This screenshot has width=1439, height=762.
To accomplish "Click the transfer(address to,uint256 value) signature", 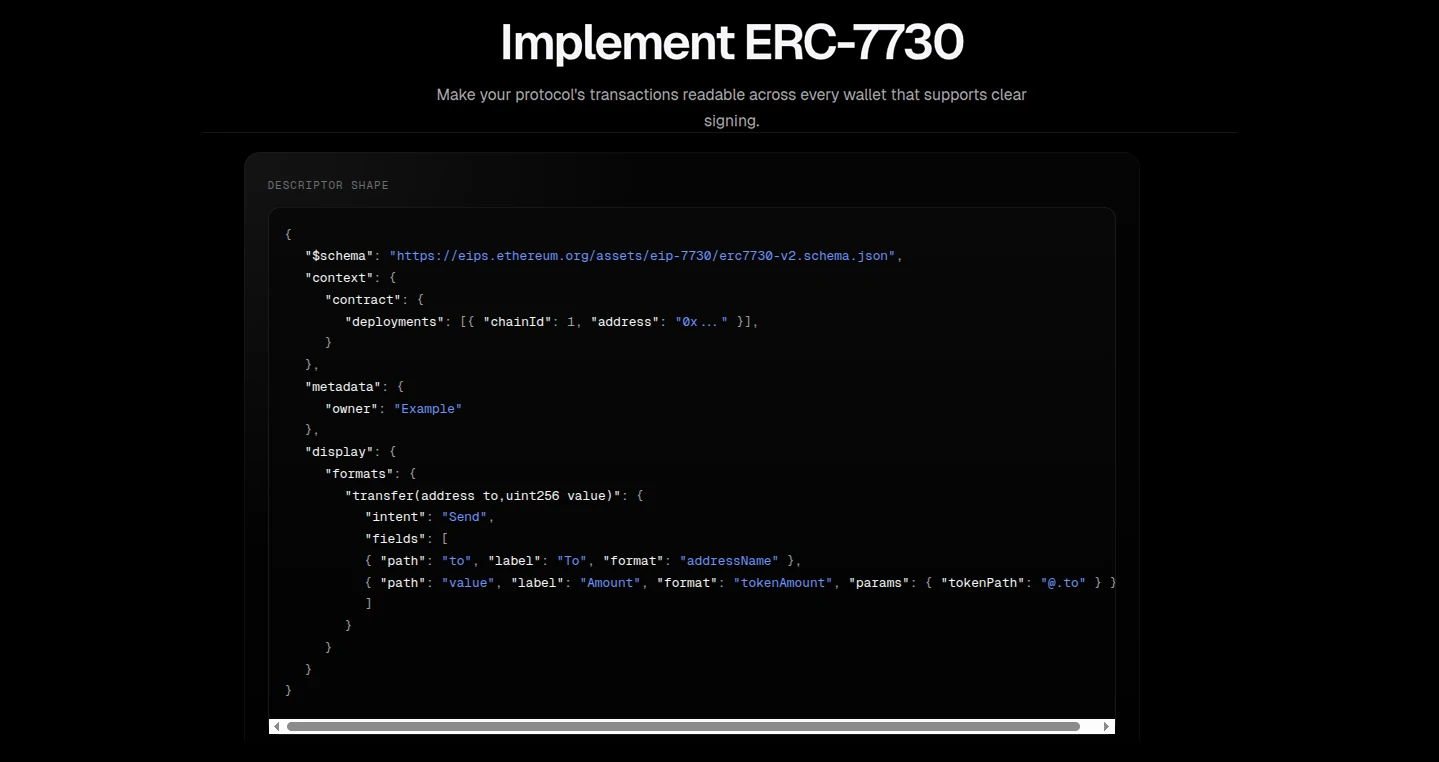I will click(x=482, y=495).
